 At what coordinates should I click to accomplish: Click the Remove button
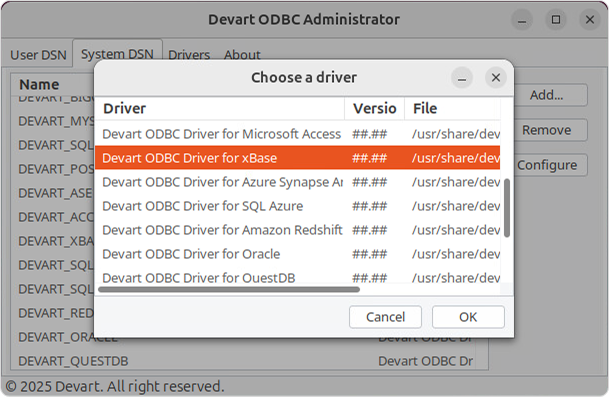coord(550,130)
